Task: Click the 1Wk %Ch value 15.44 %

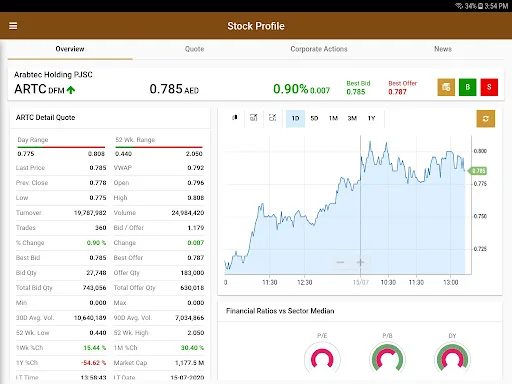Action: click(x=95, y=348)
